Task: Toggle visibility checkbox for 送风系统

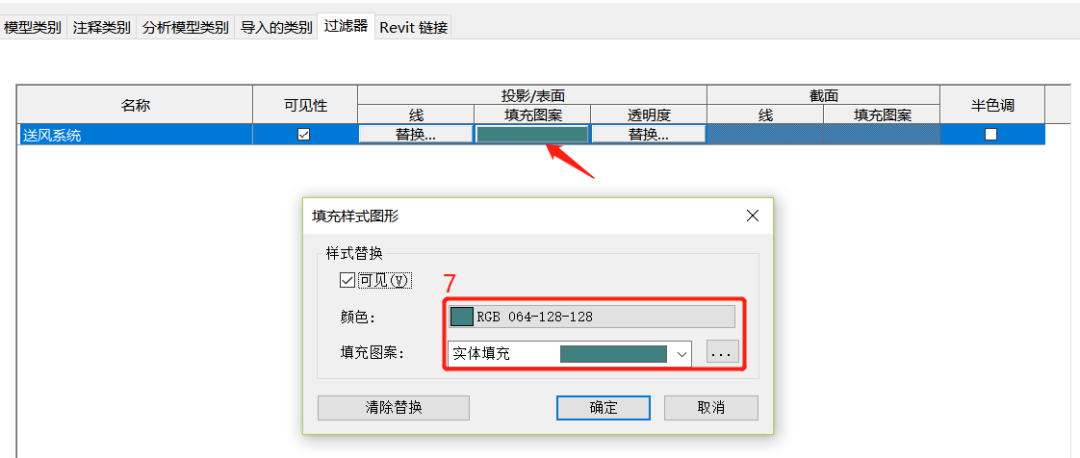Action: pyautogui.click(x=304, y=135)
